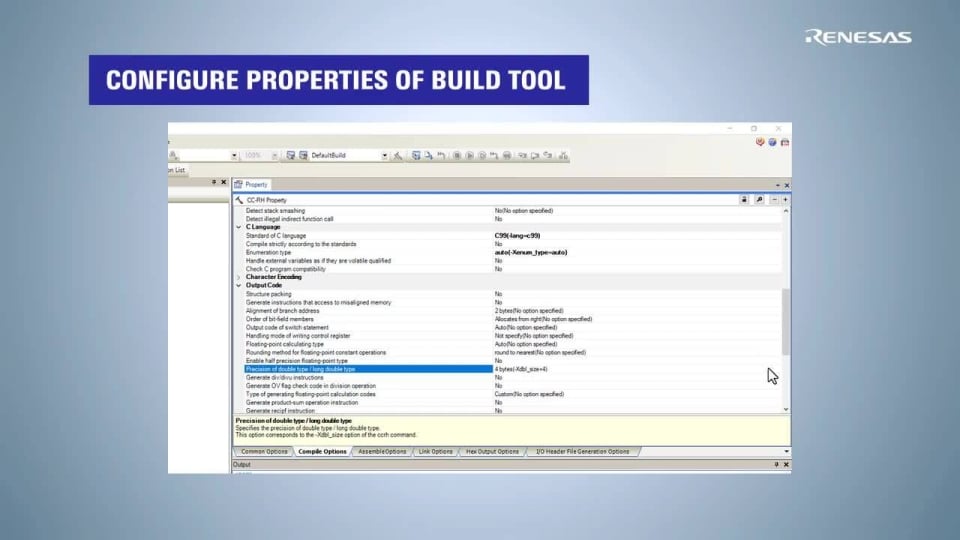Select the Structure packing property row

269,294
